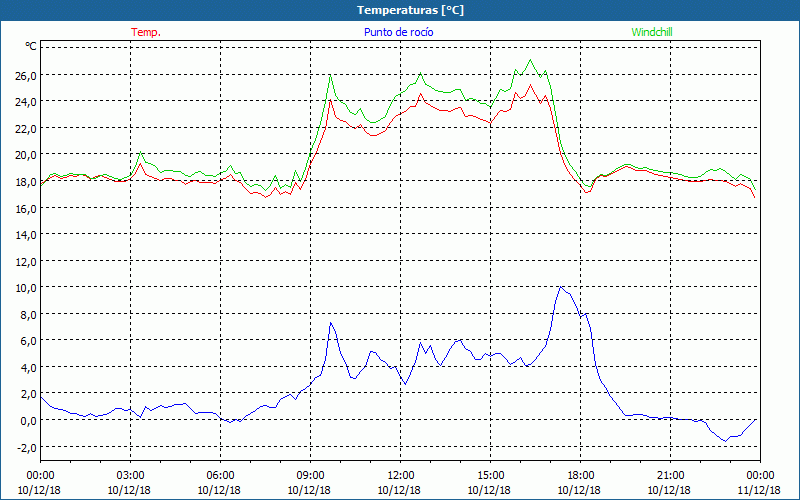Select the green "Windchill" legend label
800x500 pixels.
pyautogui.click(x=652, y=32)
